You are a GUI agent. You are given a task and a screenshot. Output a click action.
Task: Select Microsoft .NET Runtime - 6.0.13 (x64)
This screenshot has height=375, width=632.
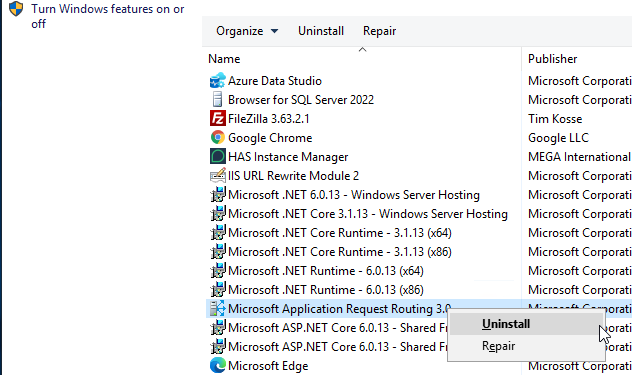click(x=326, y=271)
